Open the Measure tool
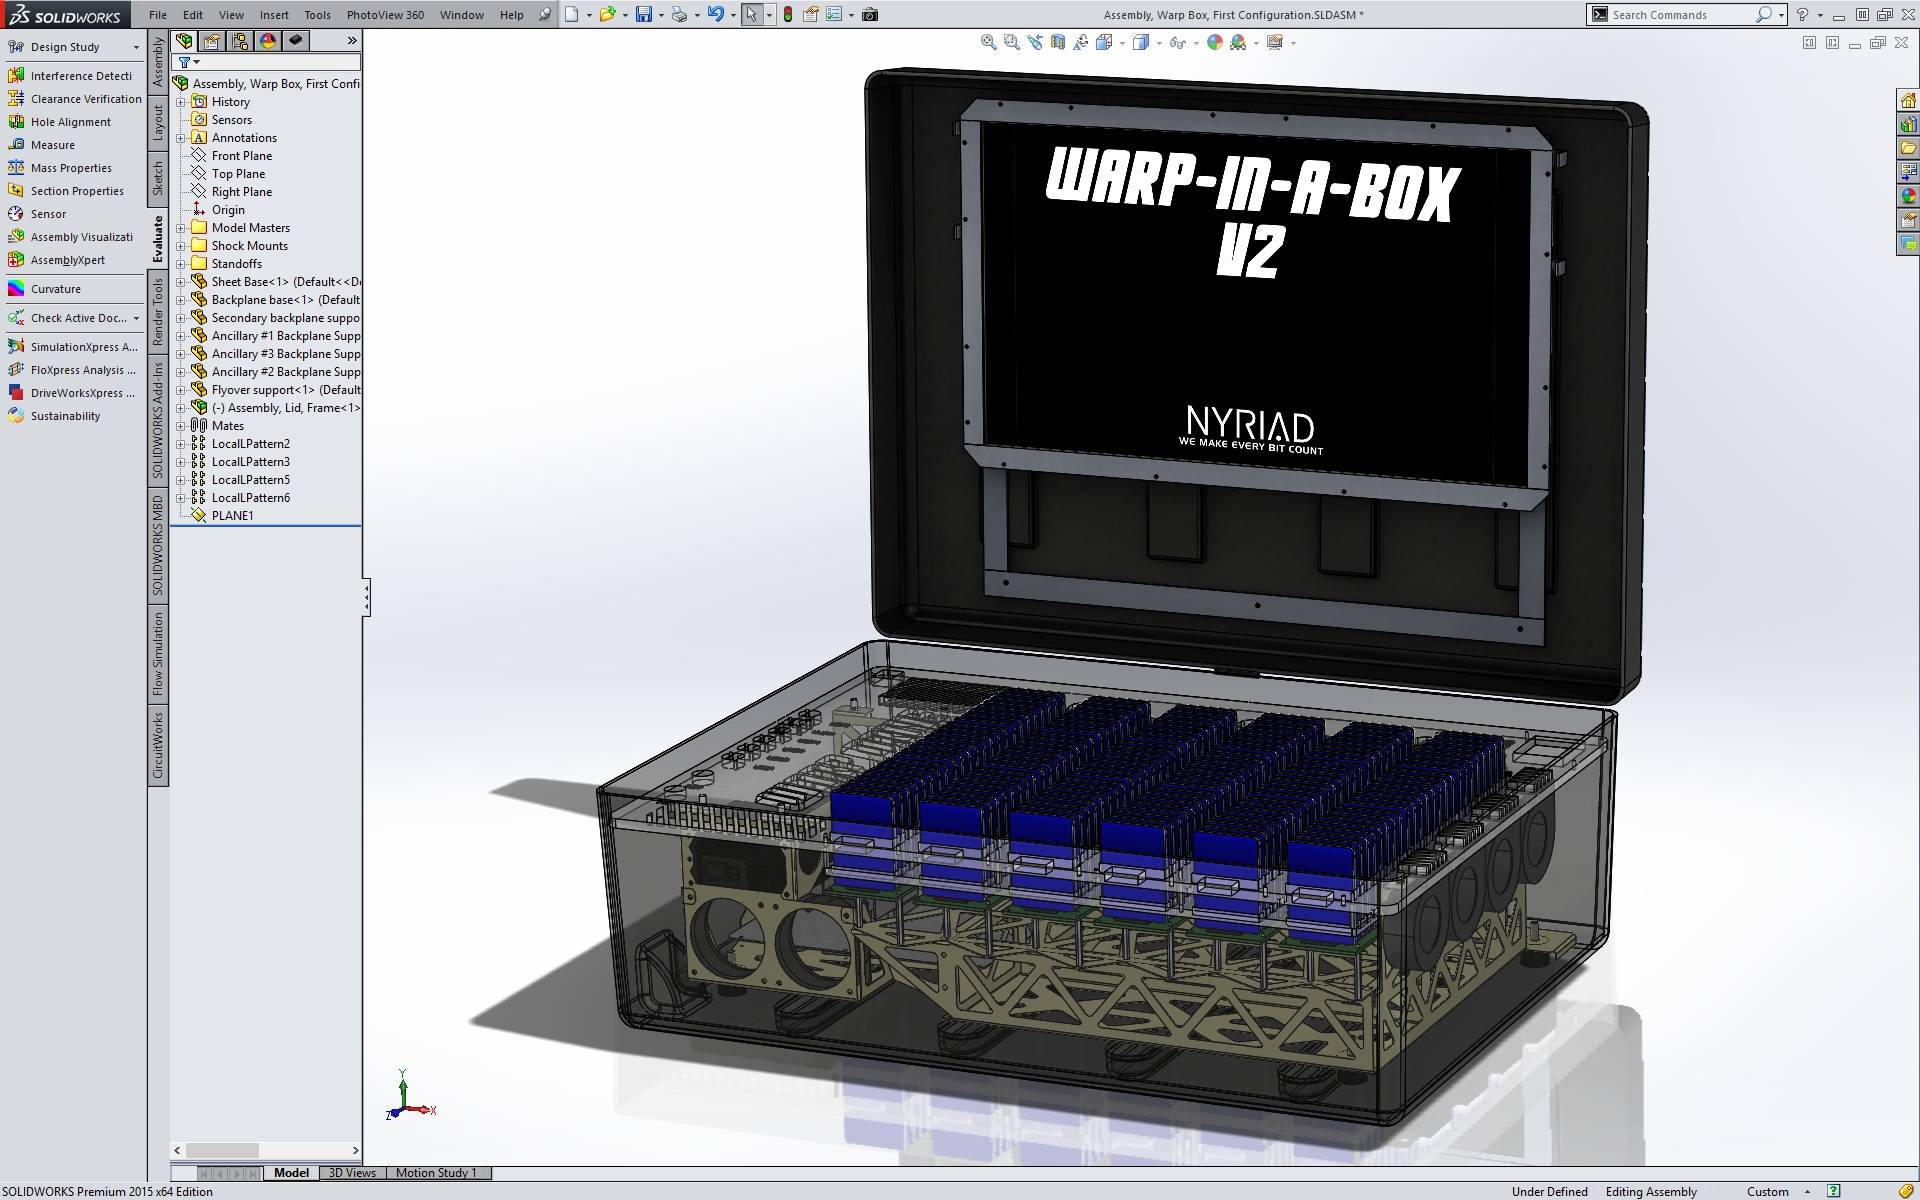 pos(52,145)
